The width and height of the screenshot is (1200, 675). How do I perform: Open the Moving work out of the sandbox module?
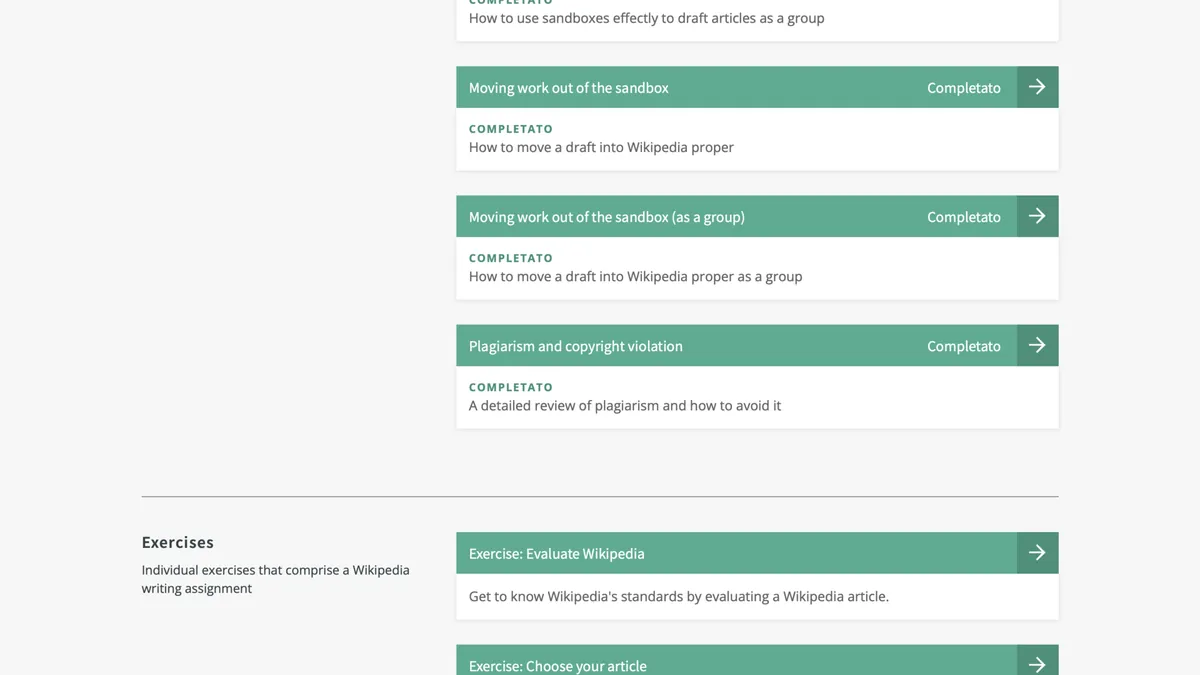click(569, 88)
